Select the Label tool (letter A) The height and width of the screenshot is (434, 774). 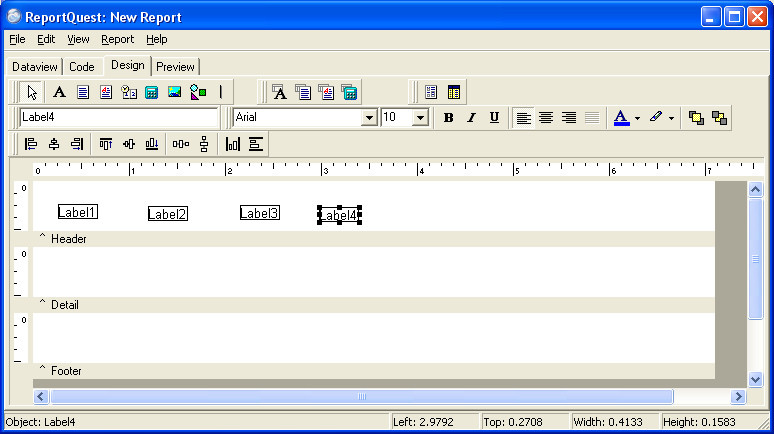point(59,92)
